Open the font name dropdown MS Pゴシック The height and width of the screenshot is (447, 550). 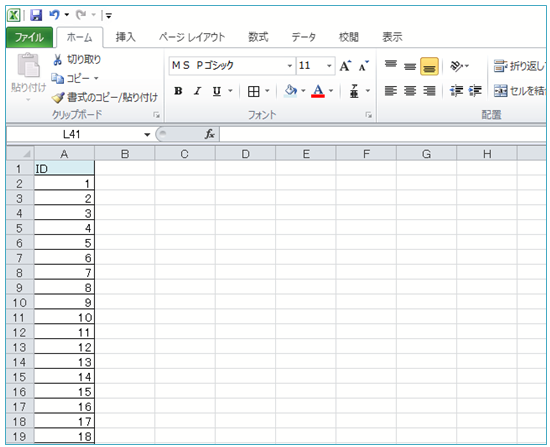tap(289, 66)
